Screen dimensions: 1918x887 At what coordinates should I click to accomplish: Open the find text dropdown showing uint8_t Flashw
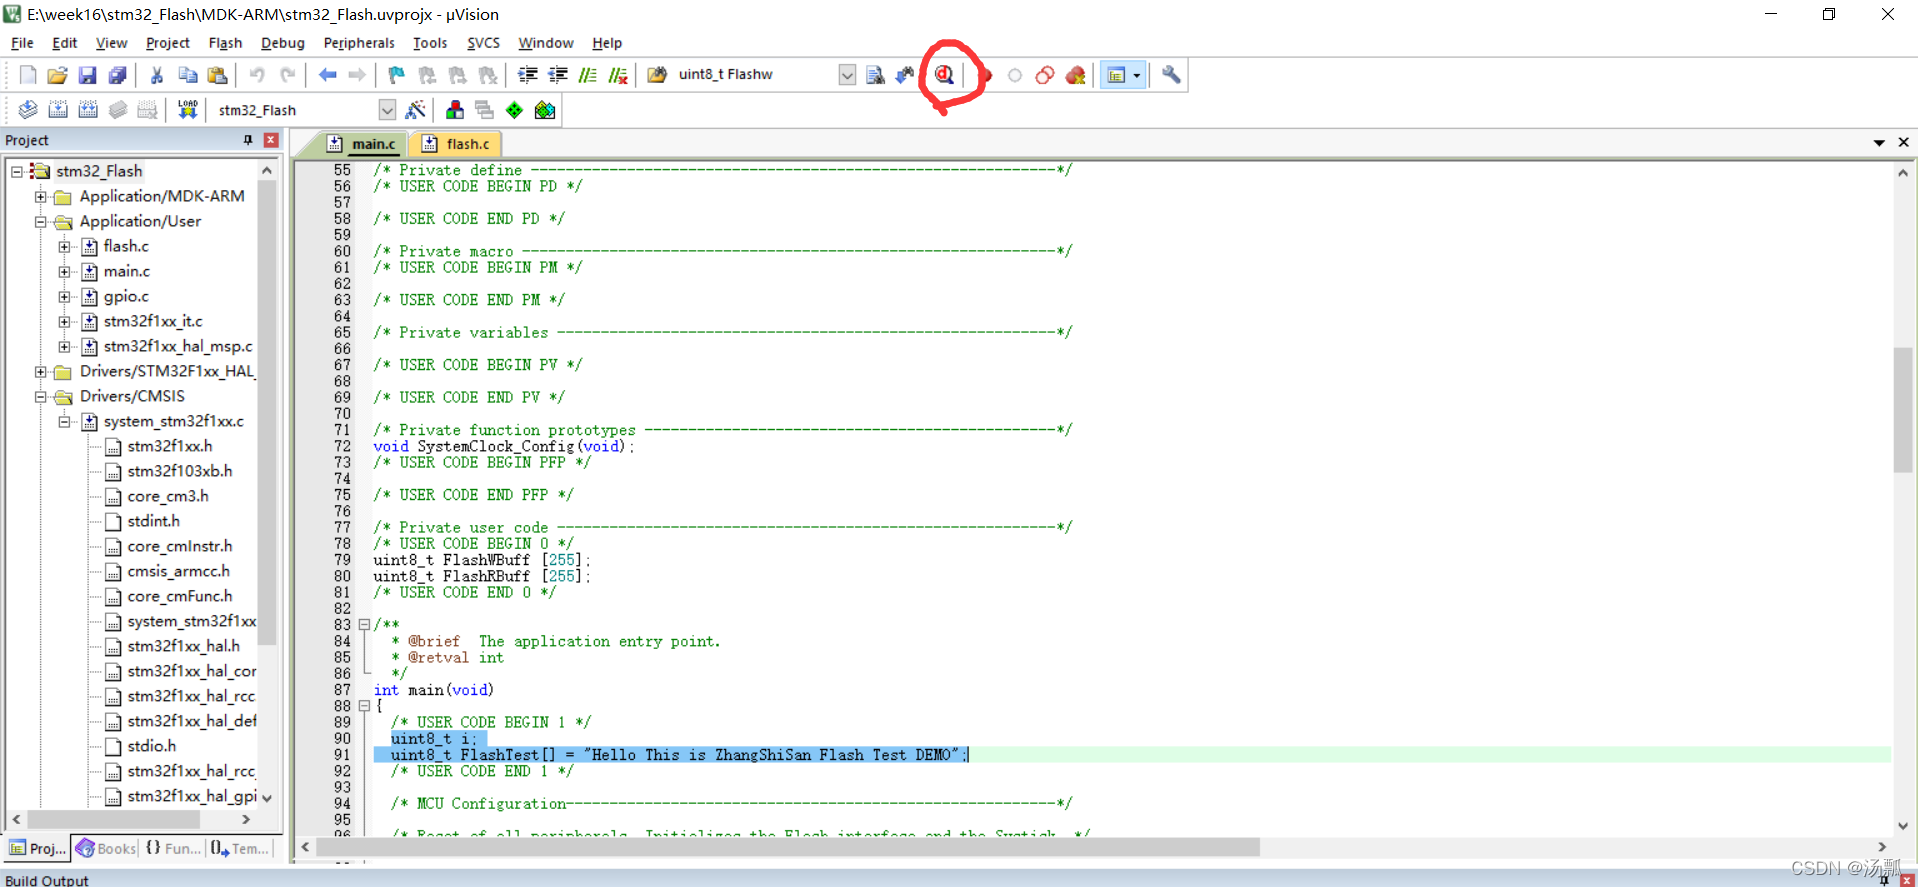(847, 75)
